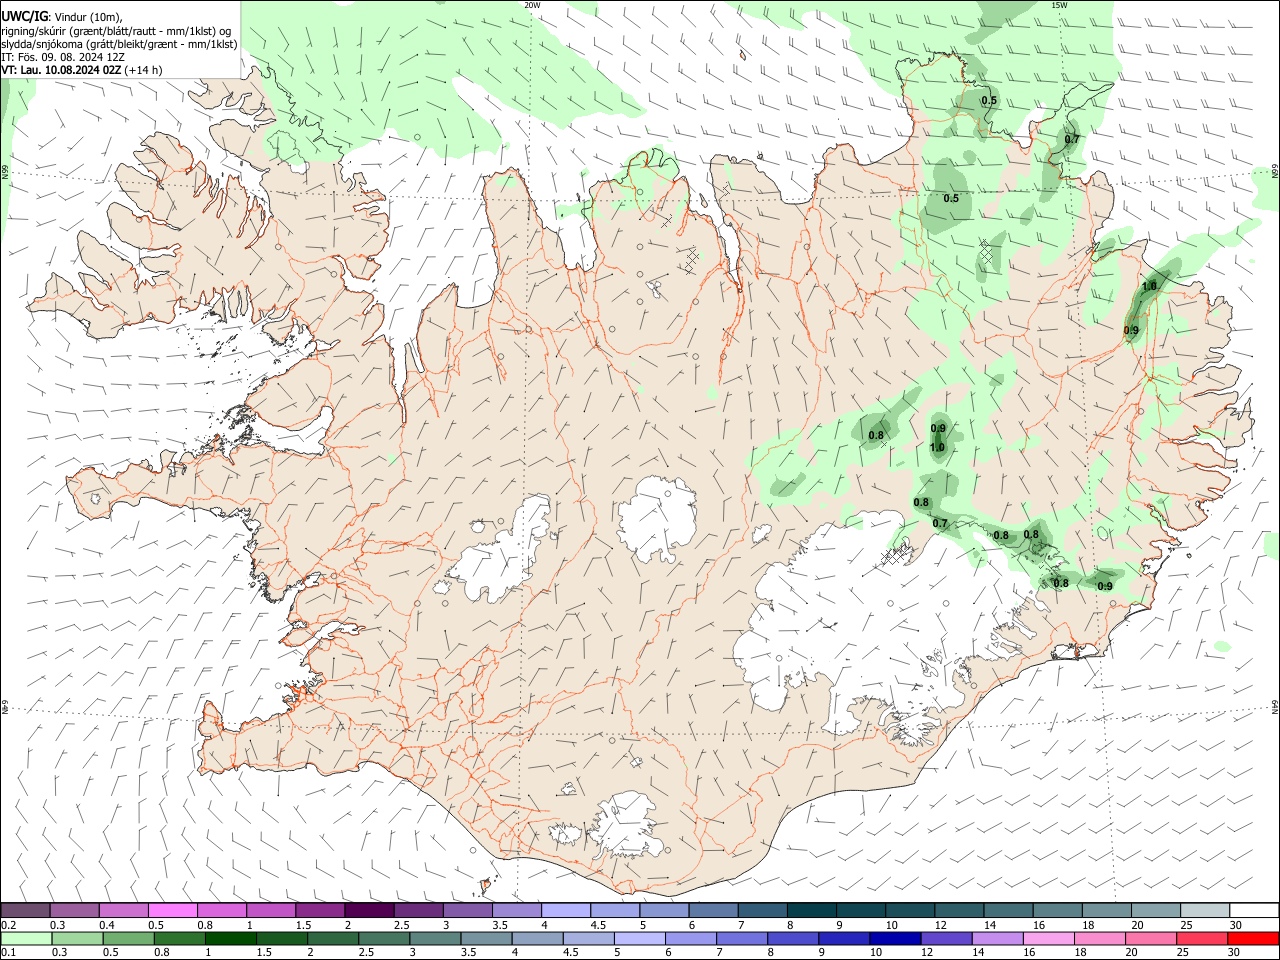Pick the 25 red-pink swatch in lower scale
The image size is (1280, 960).
click(x=1202, y=939)
